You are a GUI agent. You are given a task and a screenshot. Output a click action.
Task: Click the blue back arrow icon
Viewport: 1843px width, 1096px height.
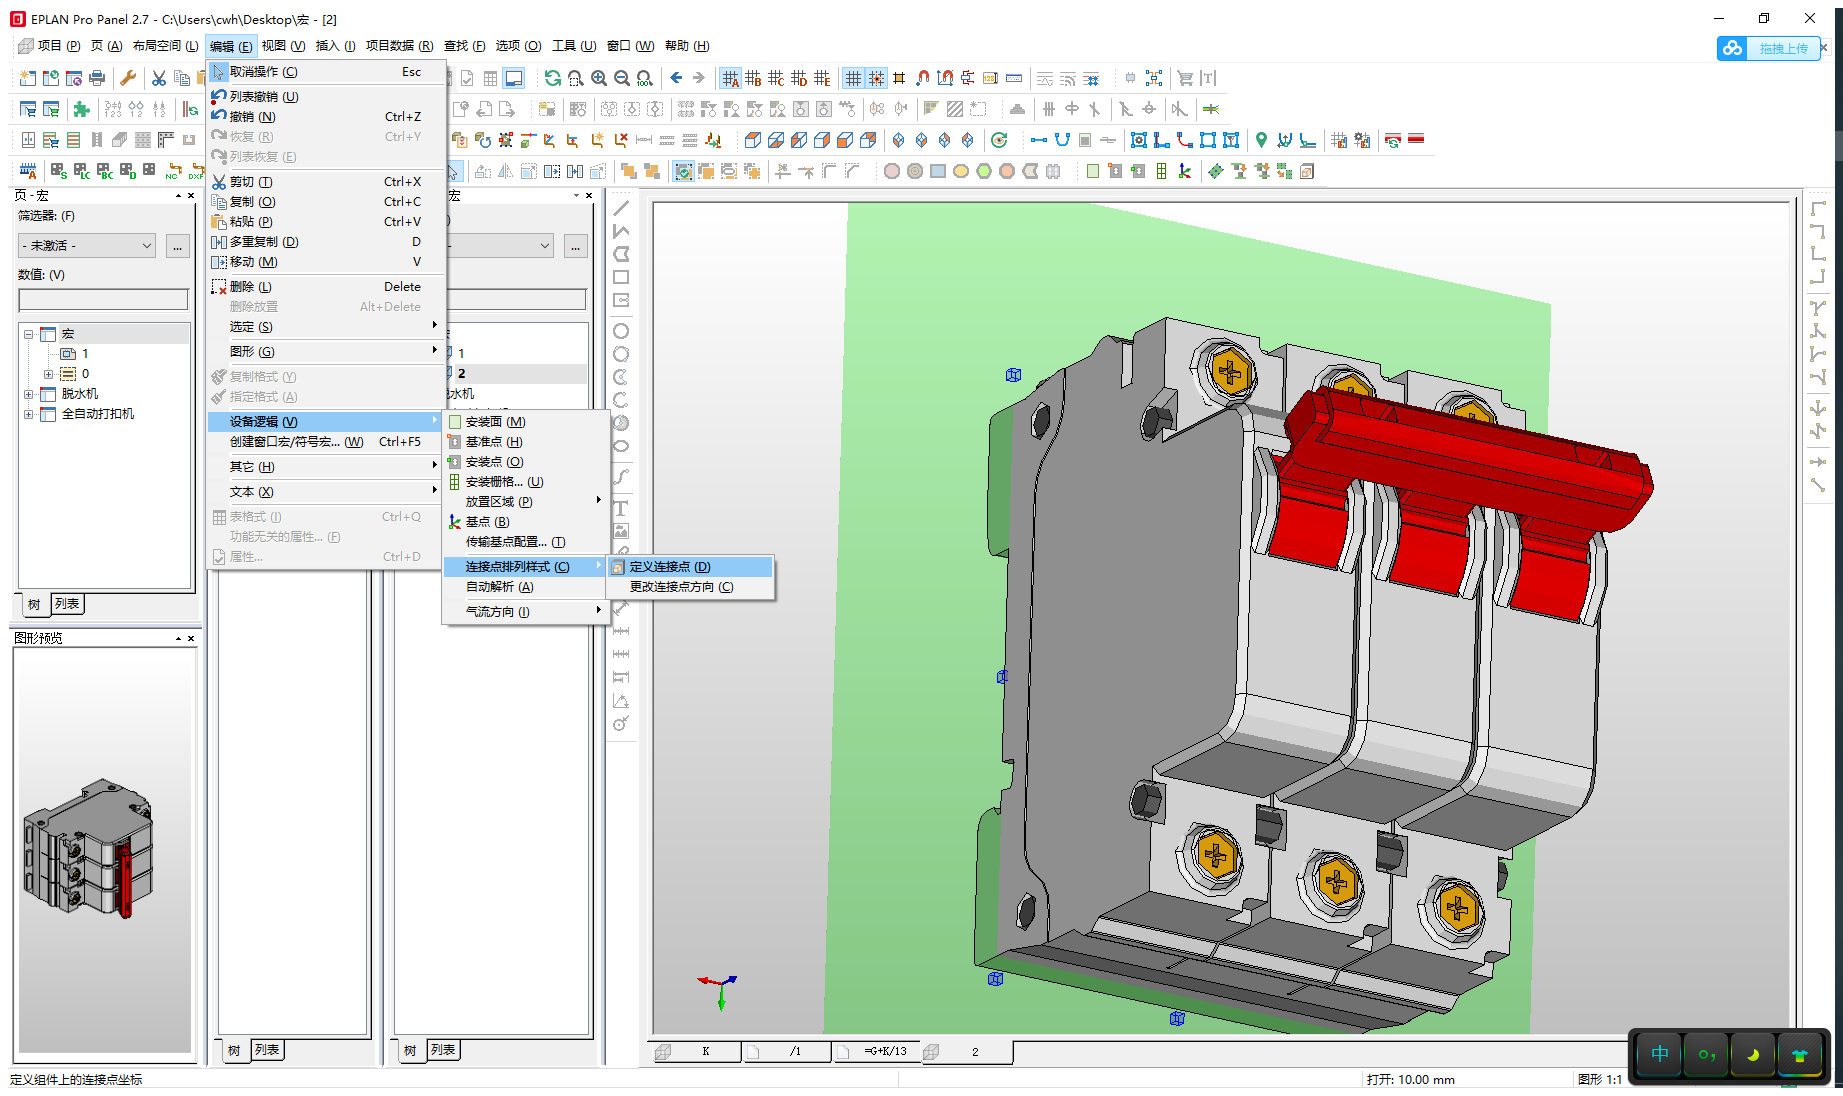676,78
